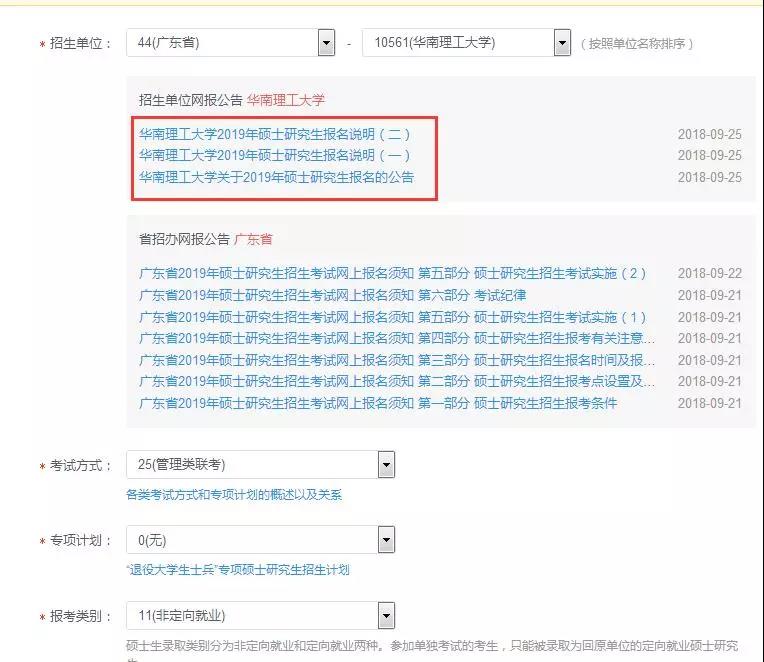The height and width of the screenshot is (662, 764).
Task: Expand the 报考类别 dropdown 11(非定向就业)
Action: (260, 616)
